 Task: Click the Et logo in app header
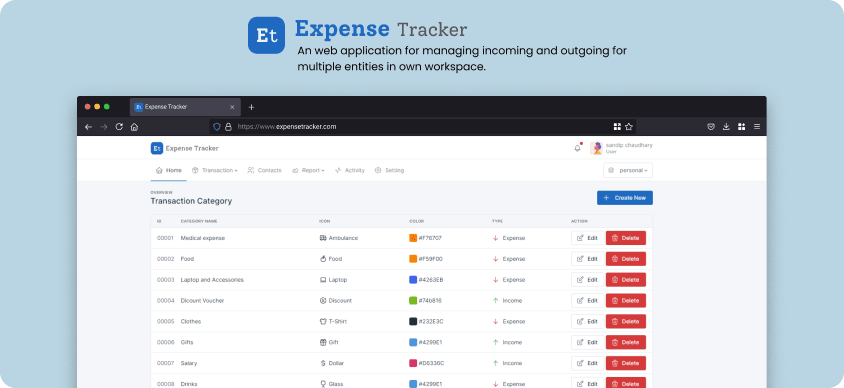[x=157, y=149]
